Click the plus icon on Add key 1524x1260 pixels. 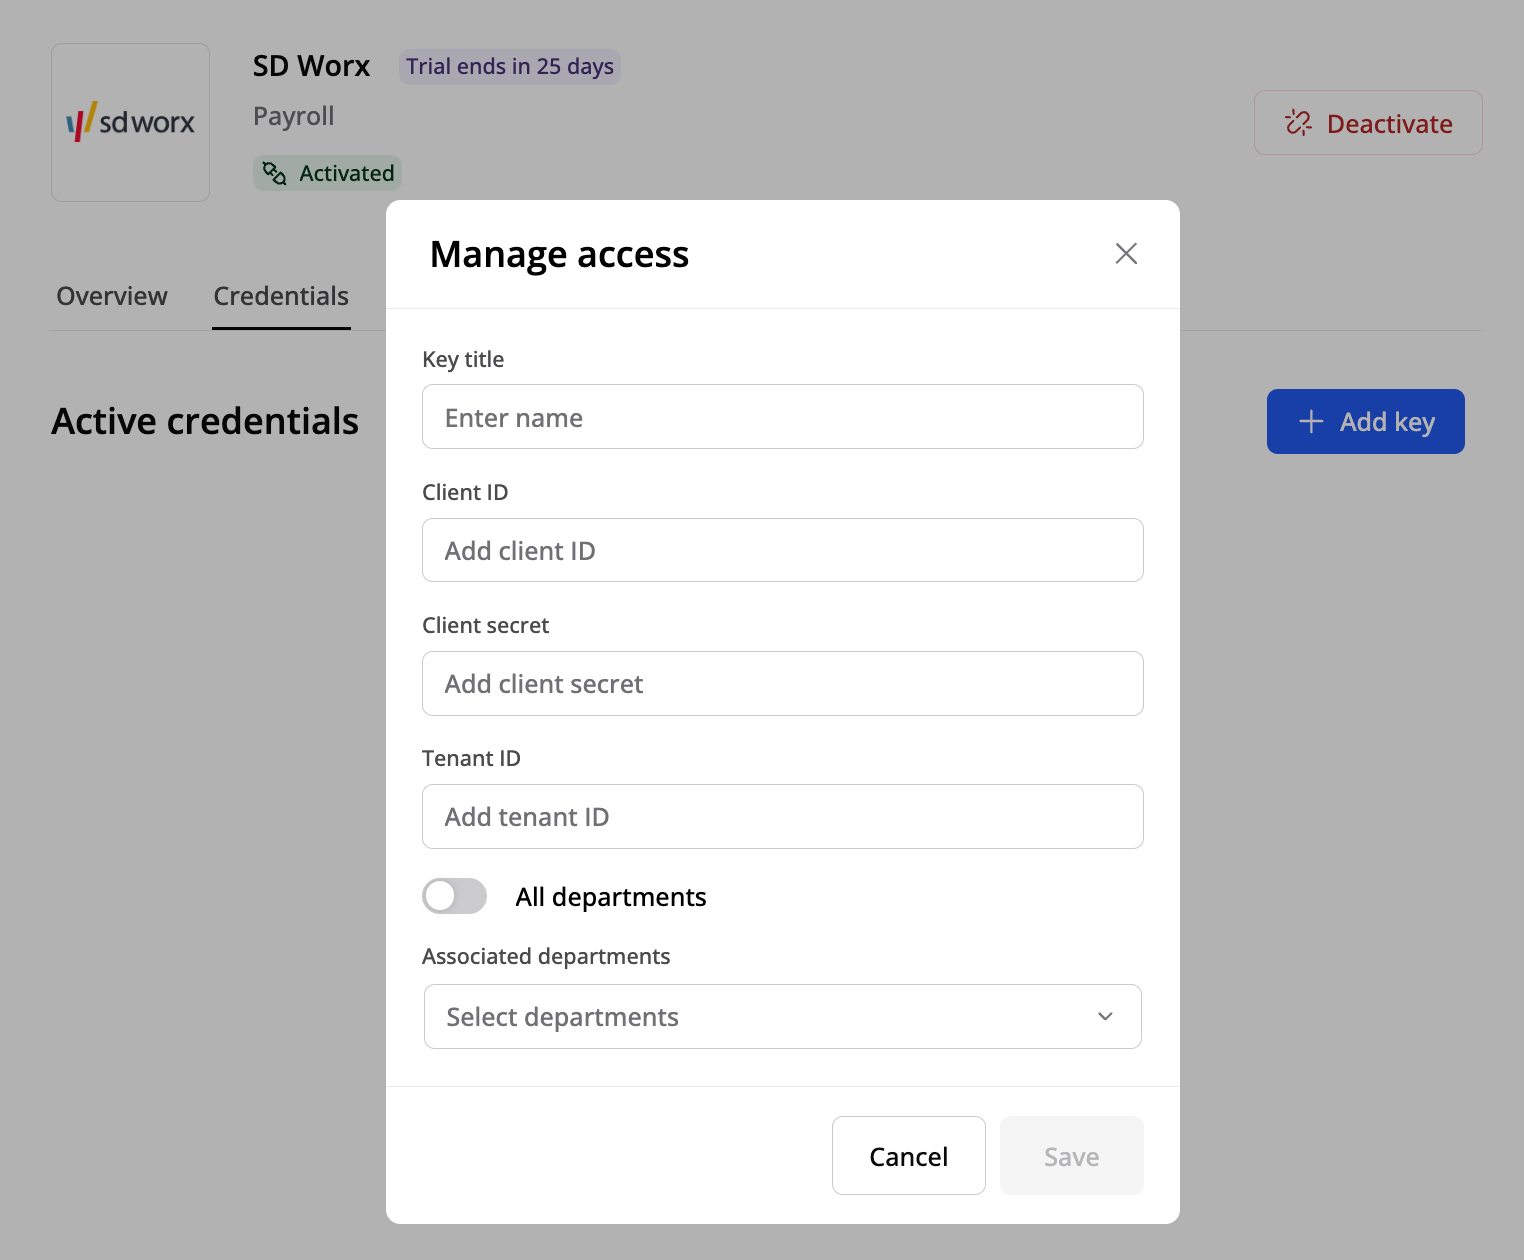1310,422
